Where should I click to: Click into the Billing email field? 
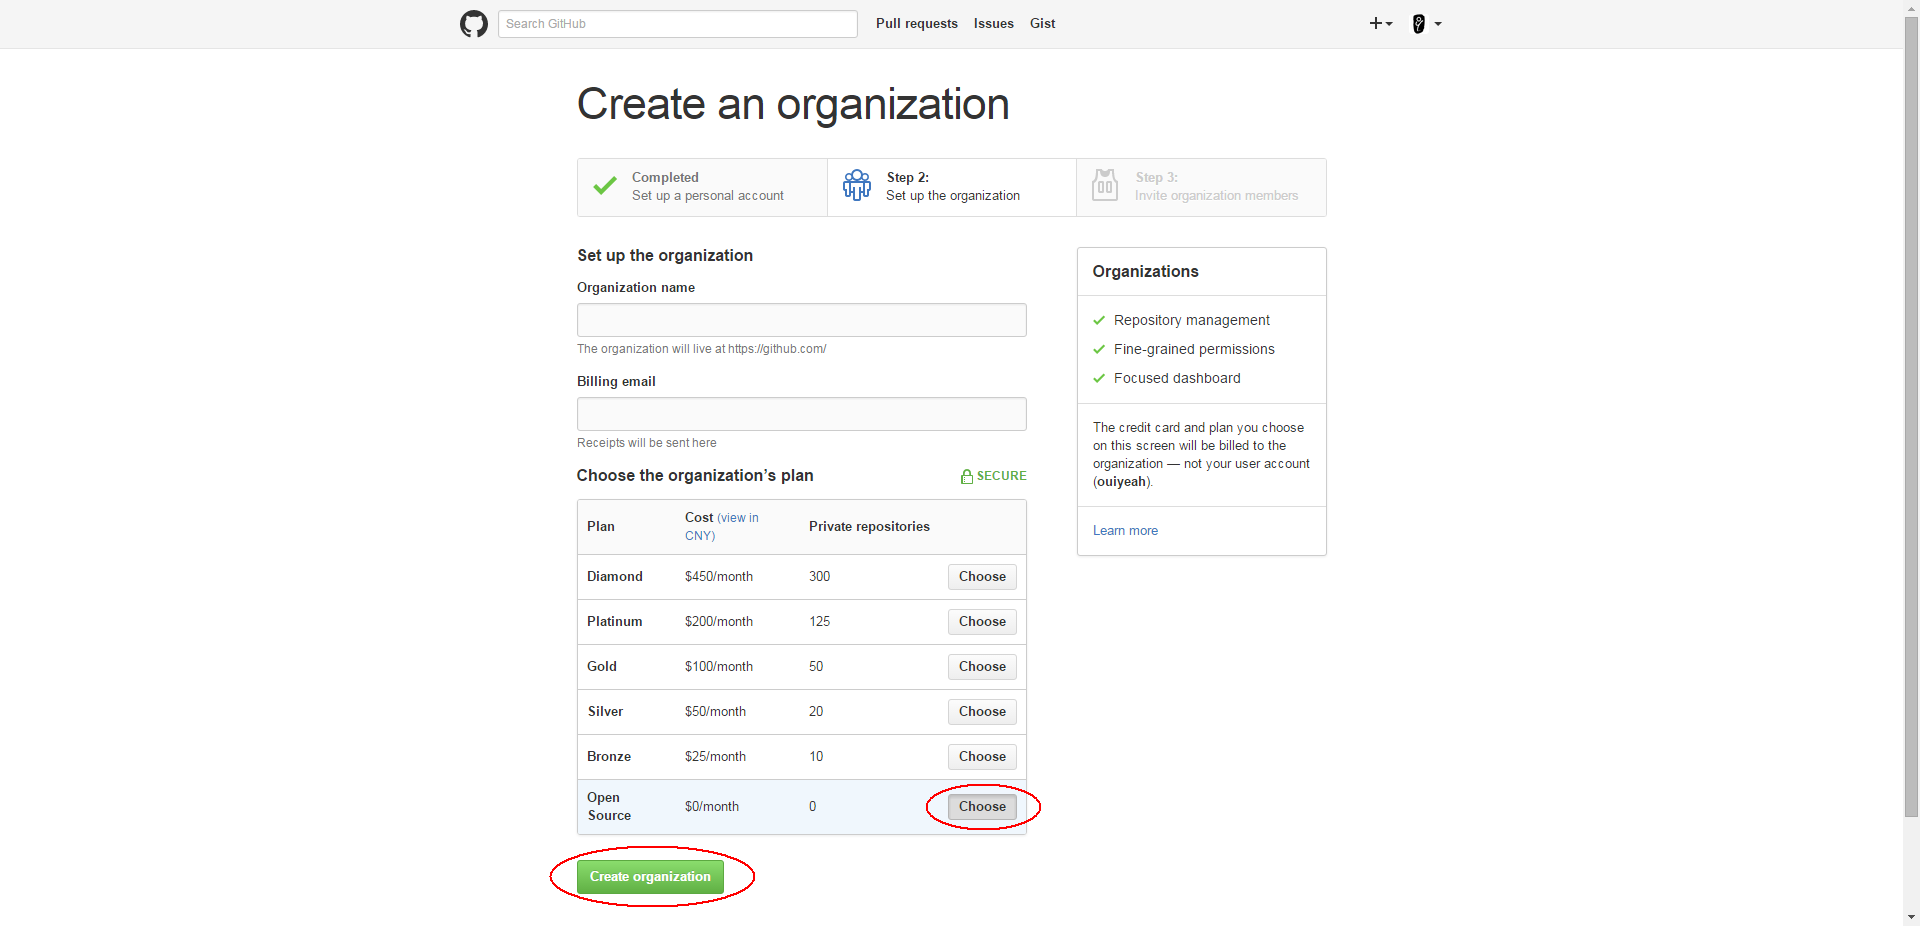pyautogui.click(x=802, y=414)
